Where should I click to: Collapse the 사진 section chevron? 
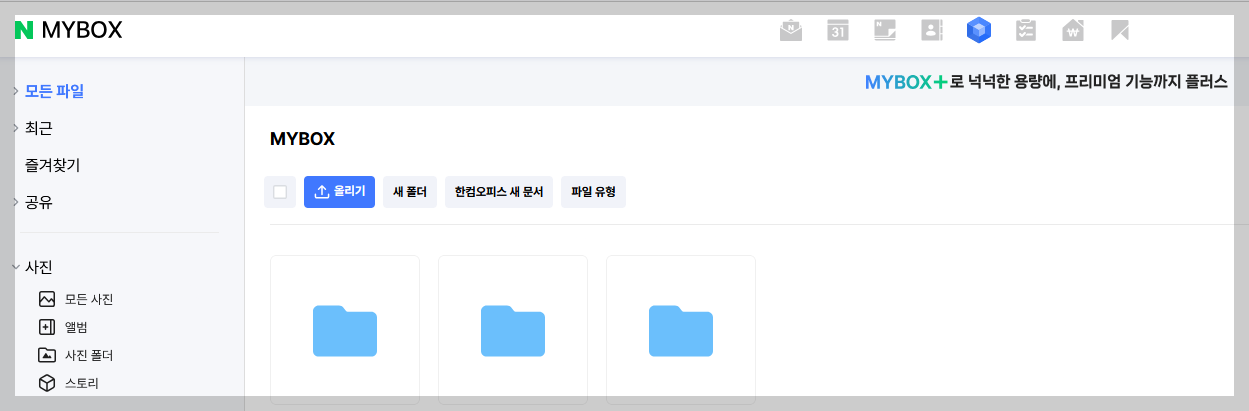coord(15,267)
